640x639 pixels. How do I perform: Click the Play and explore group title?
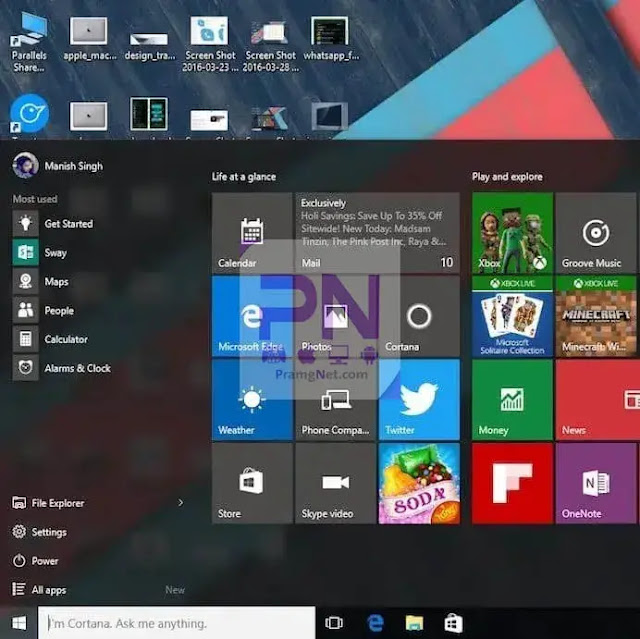click(507, 177)
